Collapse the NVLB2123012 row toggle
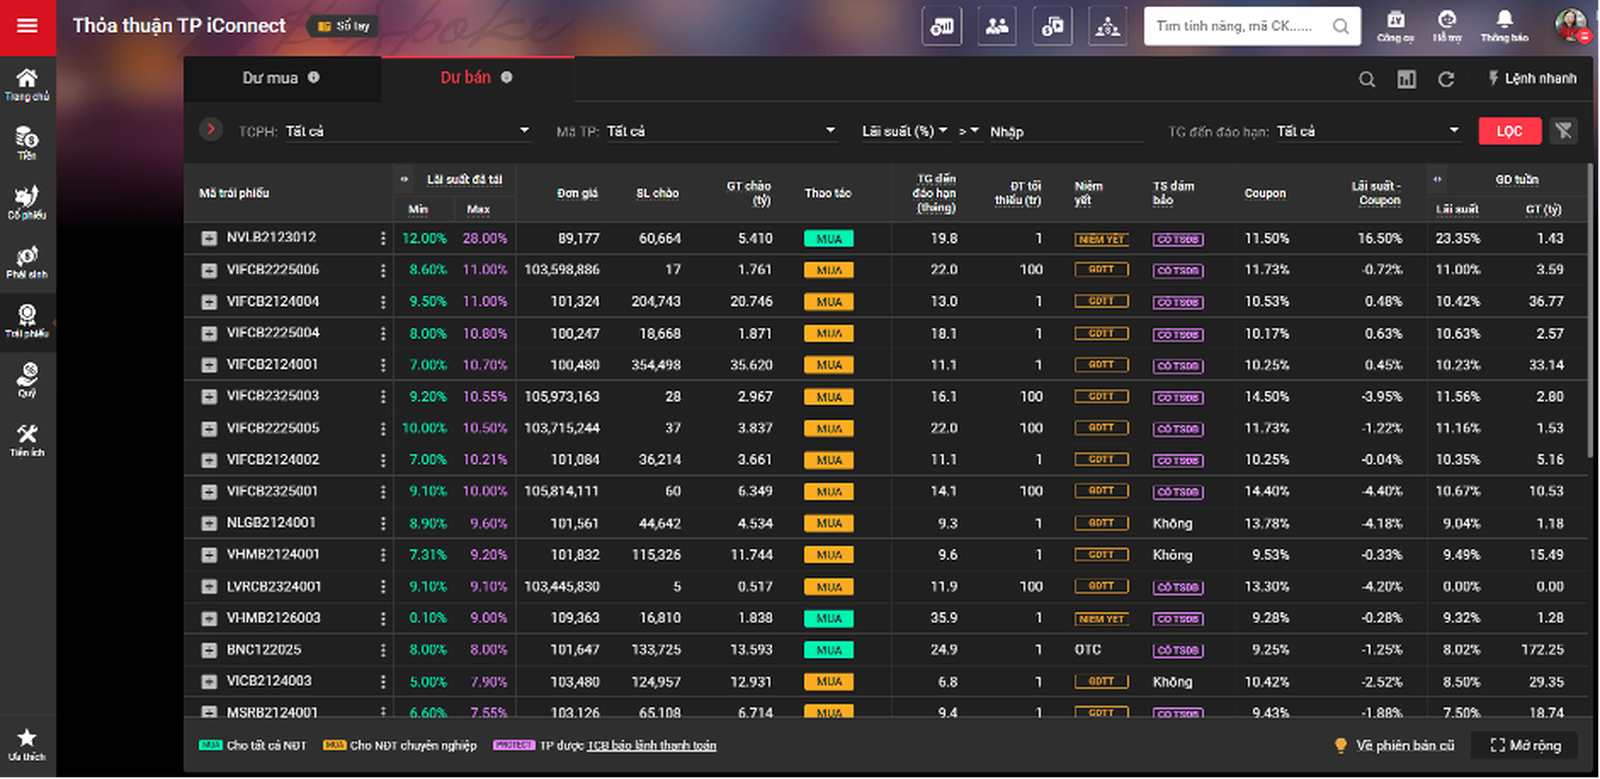1600x779 pixels. point(209,238)
